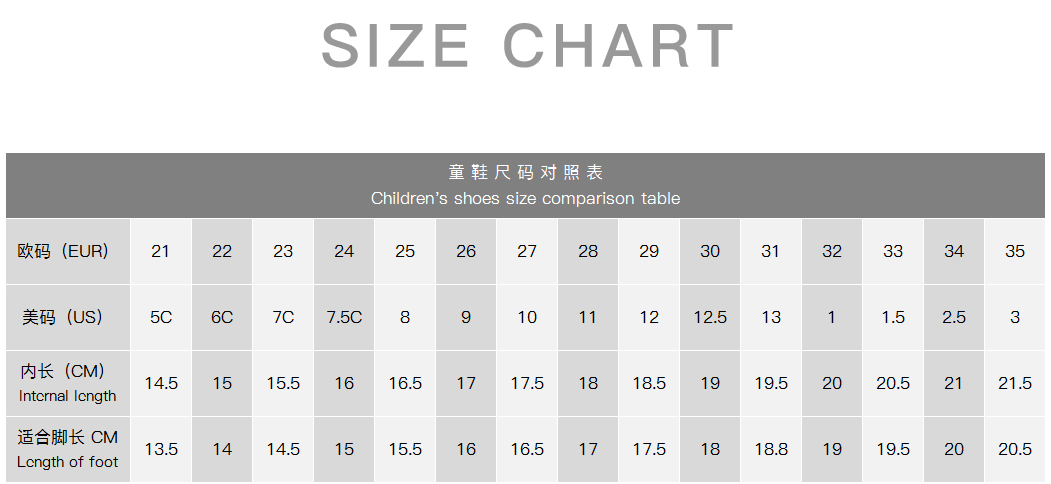Pick EUR size 35 cell

tap(1015, 251)
